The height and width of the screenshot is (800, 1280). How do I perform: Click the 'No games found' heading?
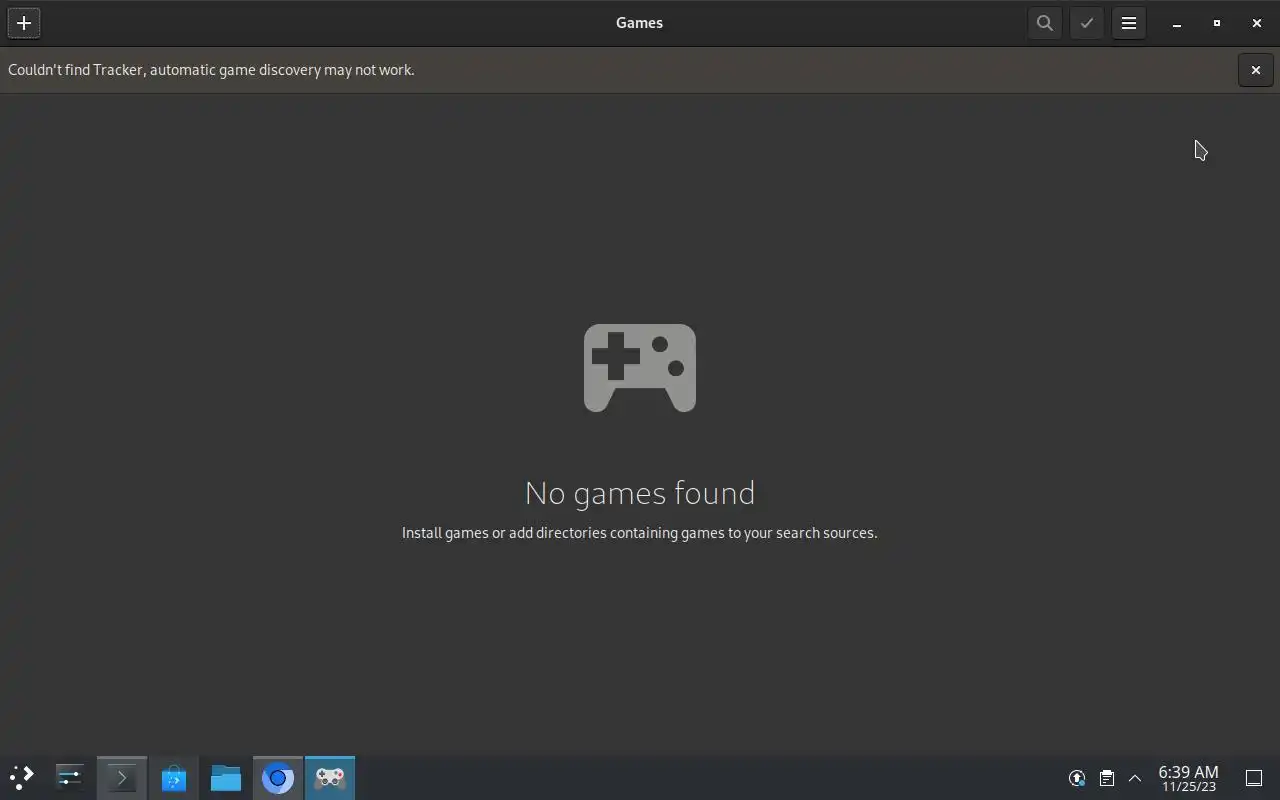click(x=640, y=493)
